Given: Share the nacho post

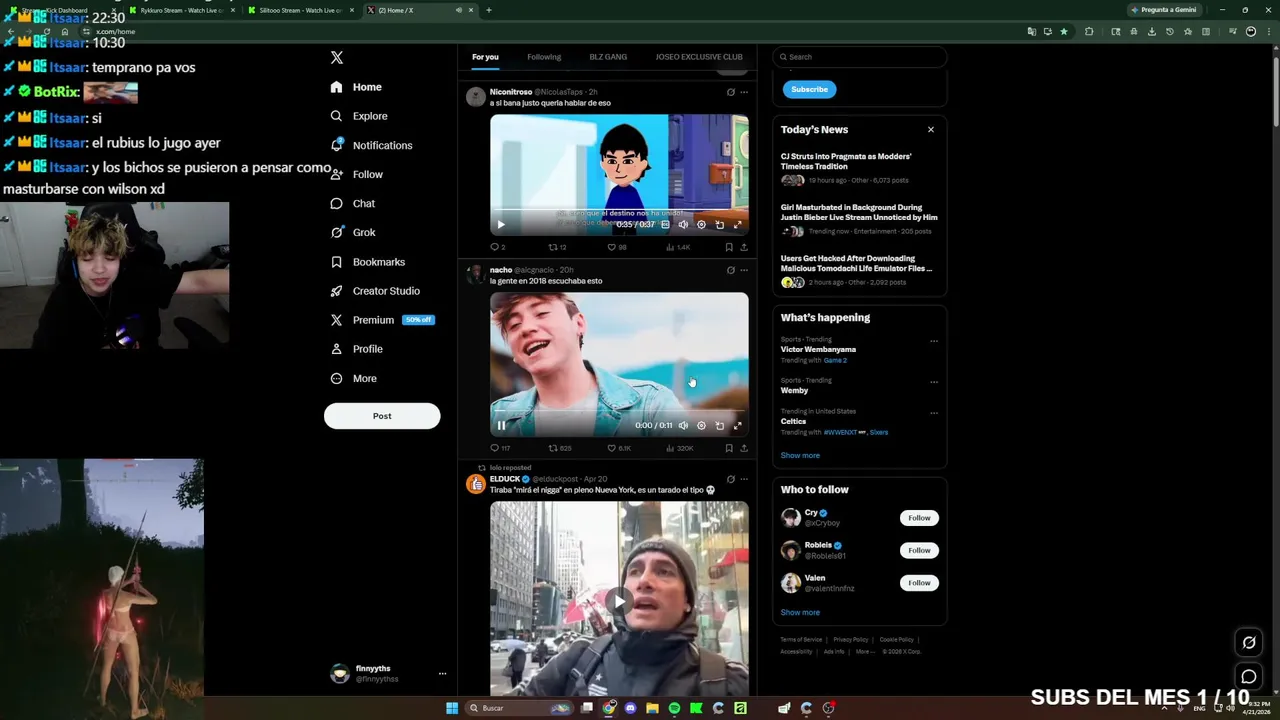Looking at the screenshot, I should [x=743, y=448].
